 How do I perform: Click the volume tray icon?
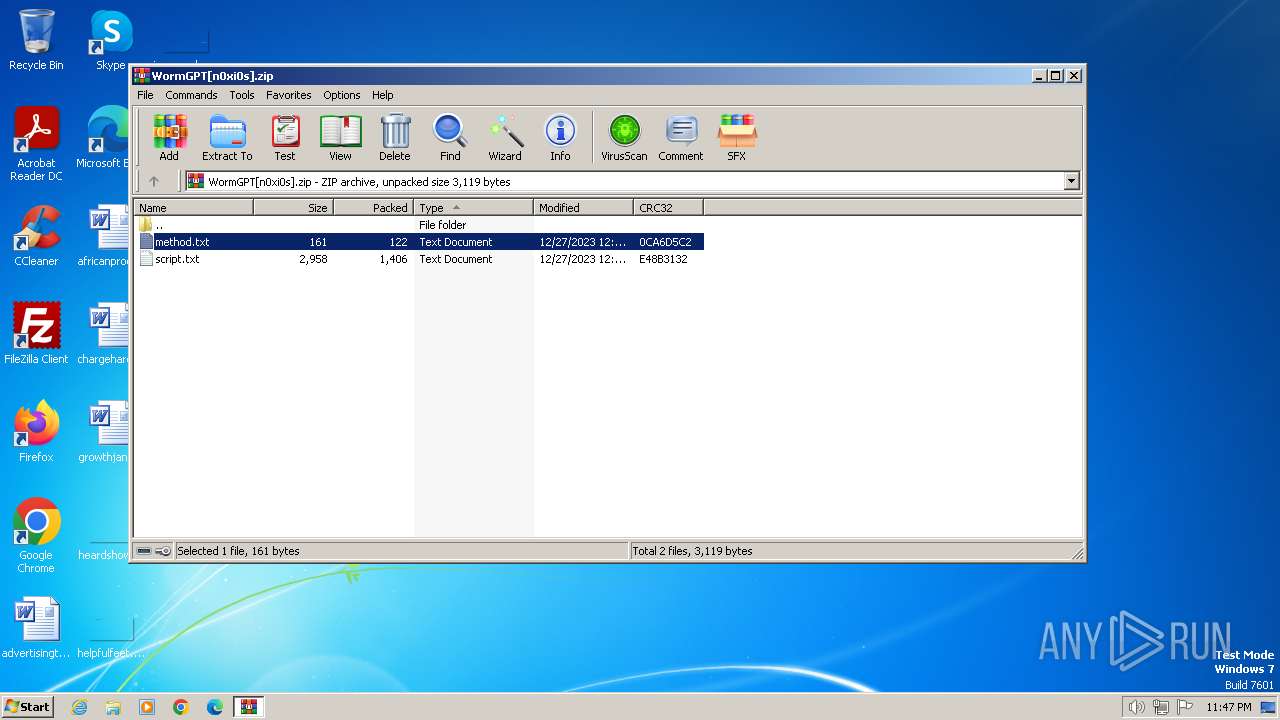point(1136,707)
